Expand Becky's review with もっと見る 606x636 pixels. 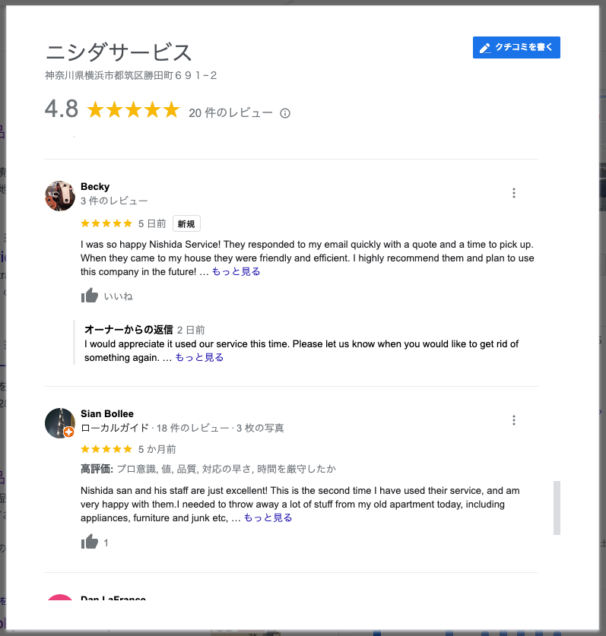click(236, 271)
